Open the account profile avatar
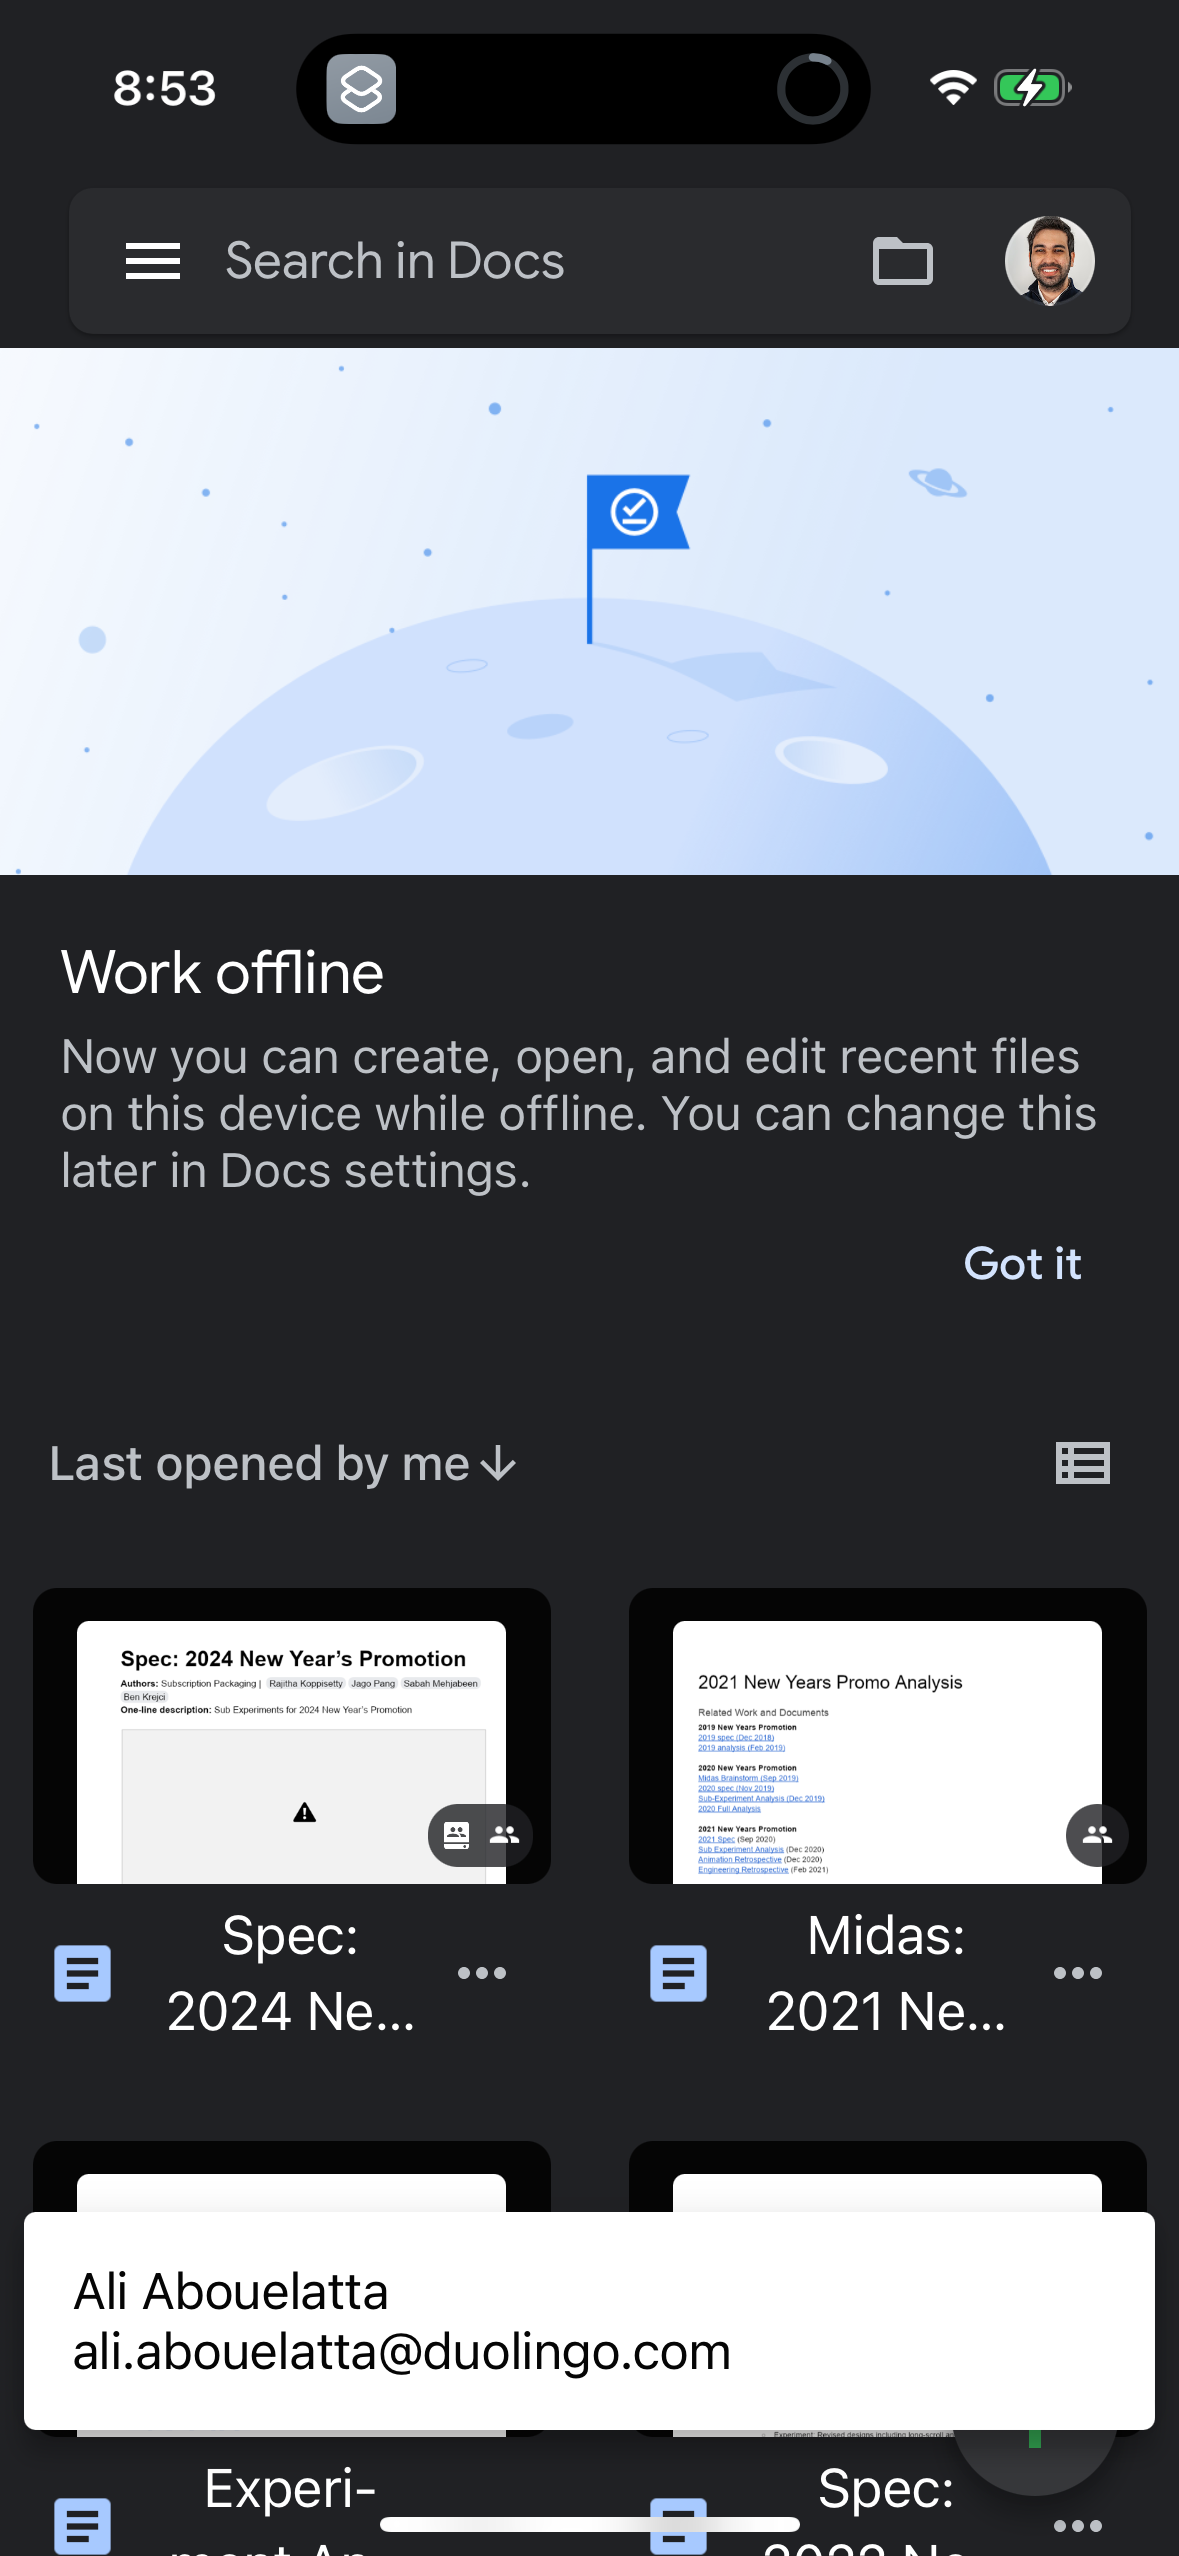 point(1049,261)
